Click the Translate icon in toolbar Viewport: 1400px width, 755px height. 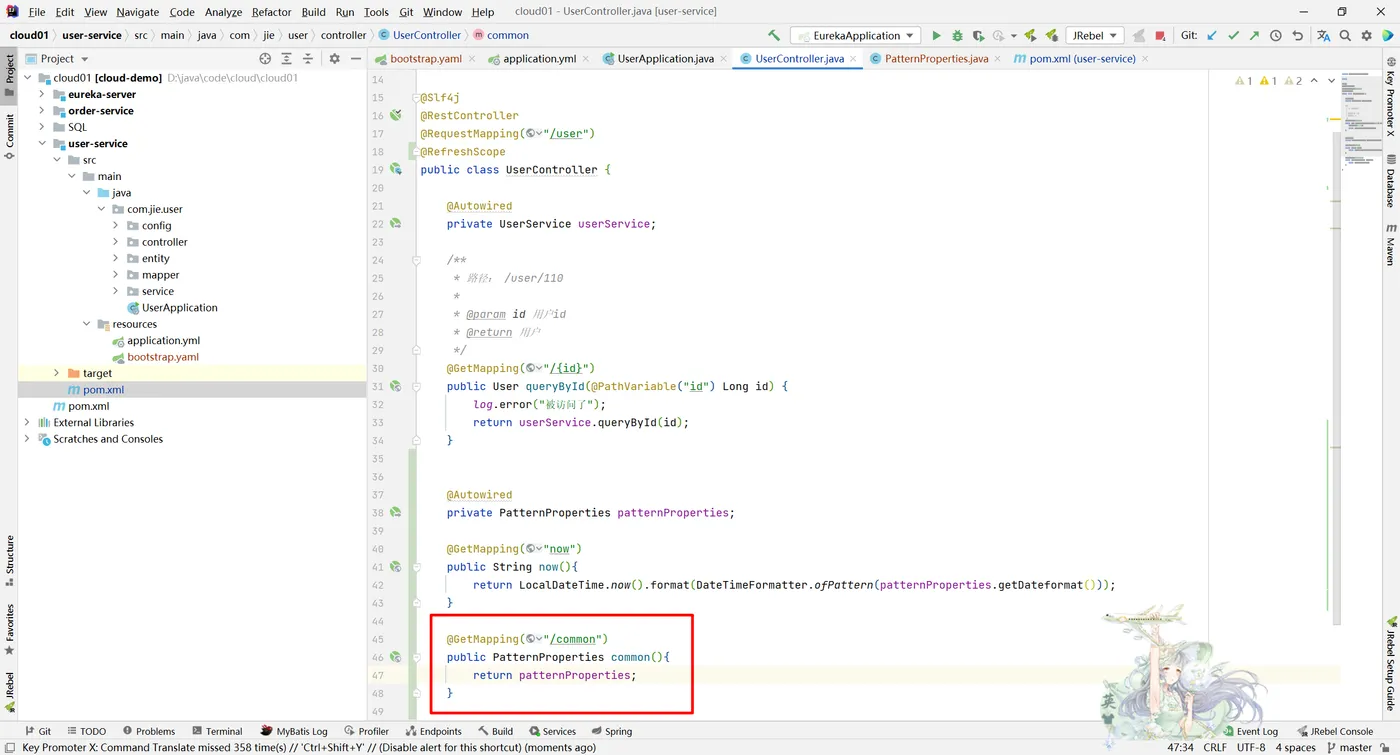[1323, 35]
